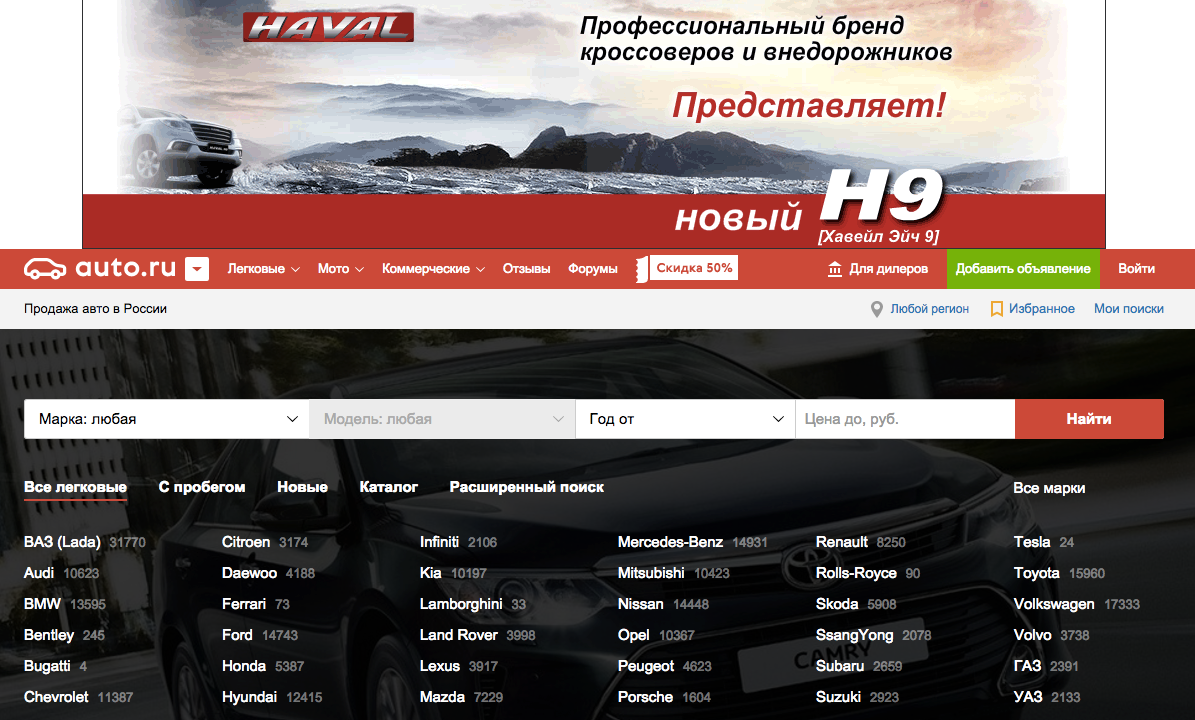1195x720 pixels.
Task: Click the Войти login link
Action: click(x=1136, y=269)
